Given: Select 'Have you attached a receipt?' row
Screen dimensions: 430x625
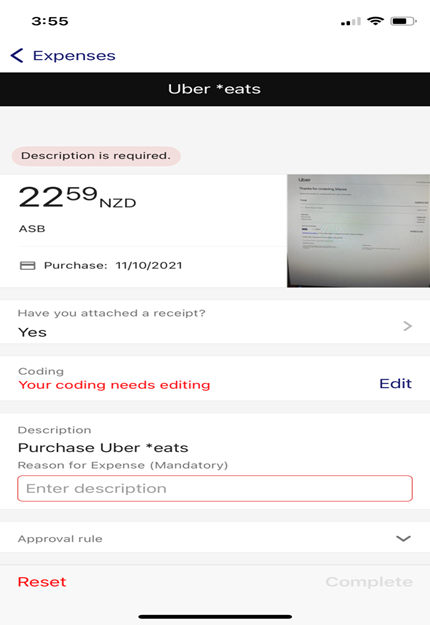Looking at the screenshot, I should (x=215, y=322).
